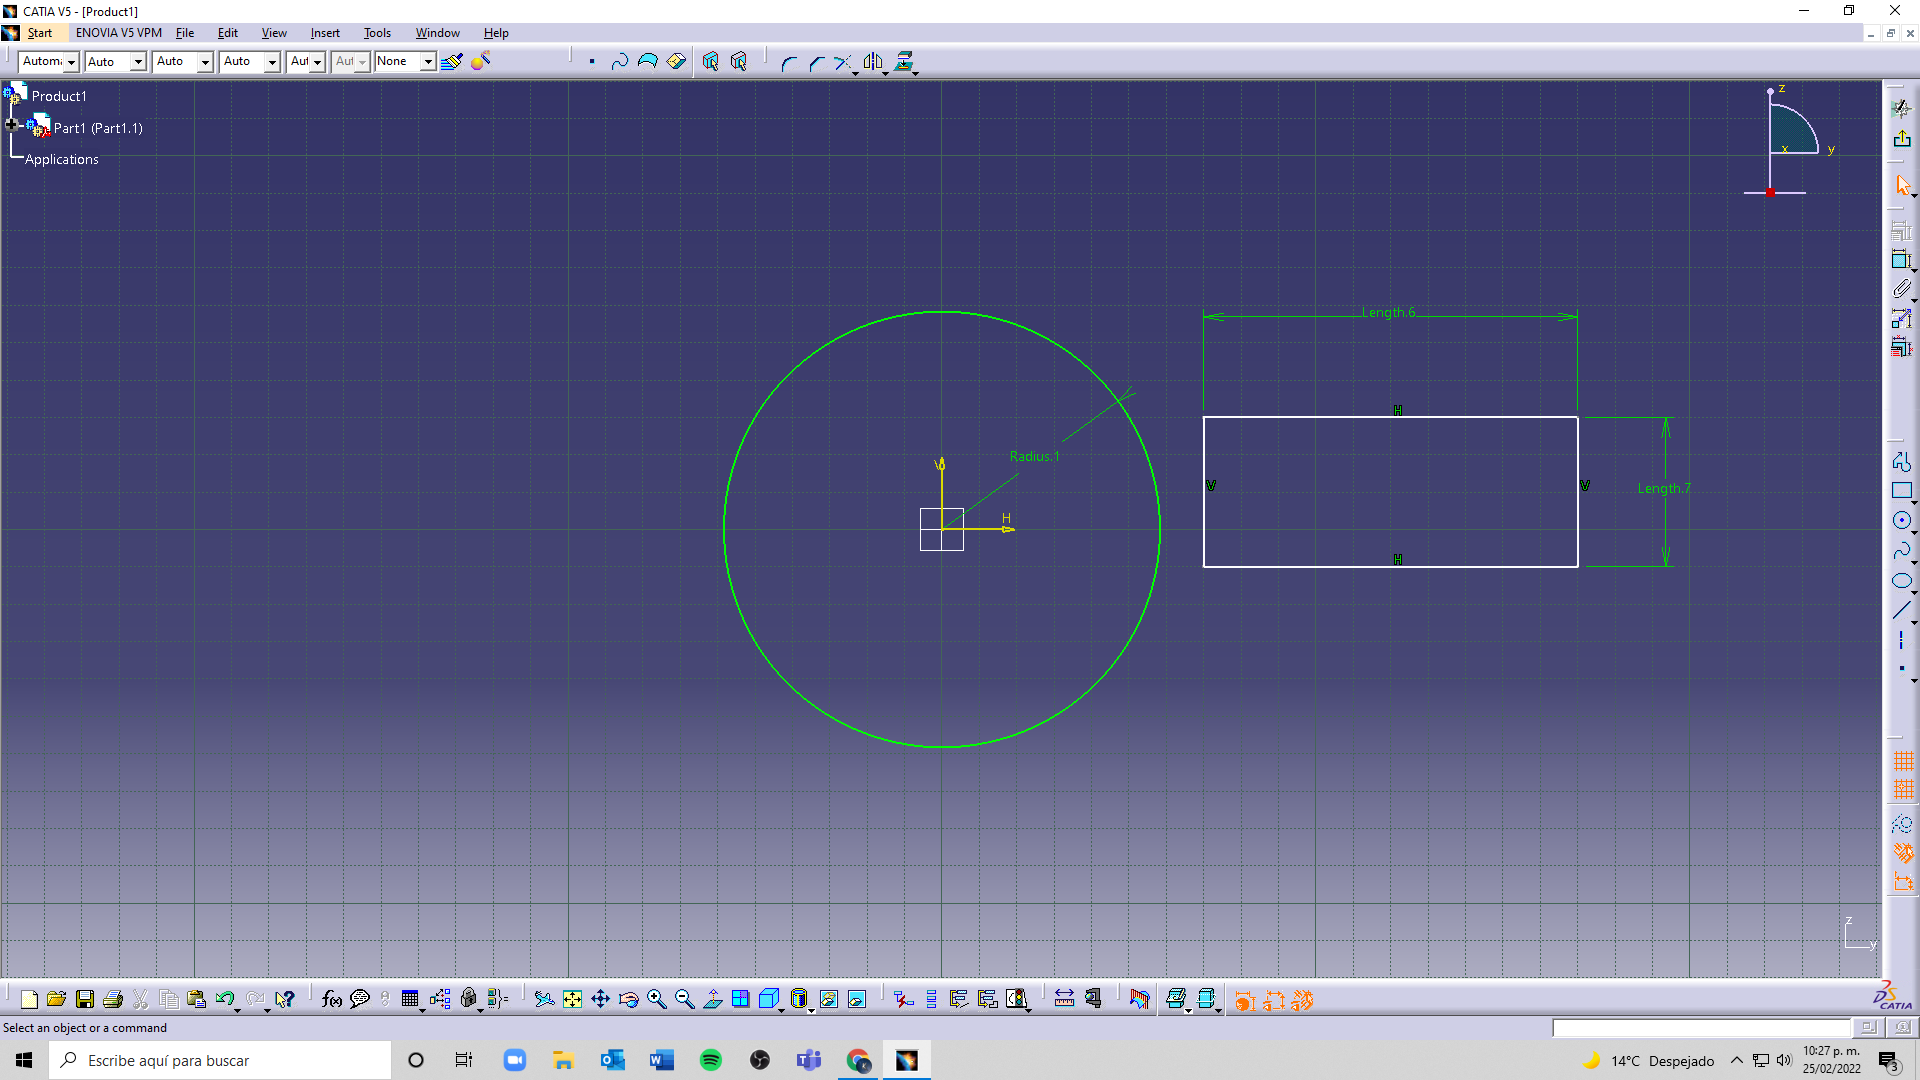Open the Insert menu
1920x1080 pixels.
point(324,33)
